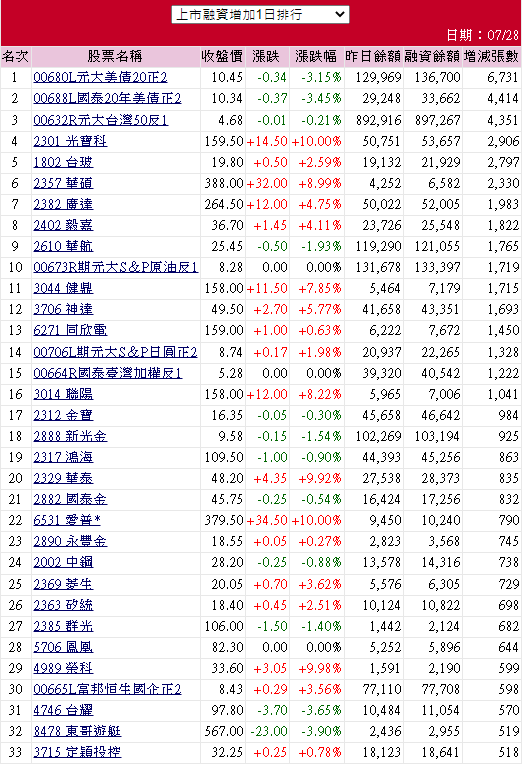This screenshot has width=522, height=764.
Task: Open the 00665L富邦恒生國企正2 link
Action: click(107, 689)
